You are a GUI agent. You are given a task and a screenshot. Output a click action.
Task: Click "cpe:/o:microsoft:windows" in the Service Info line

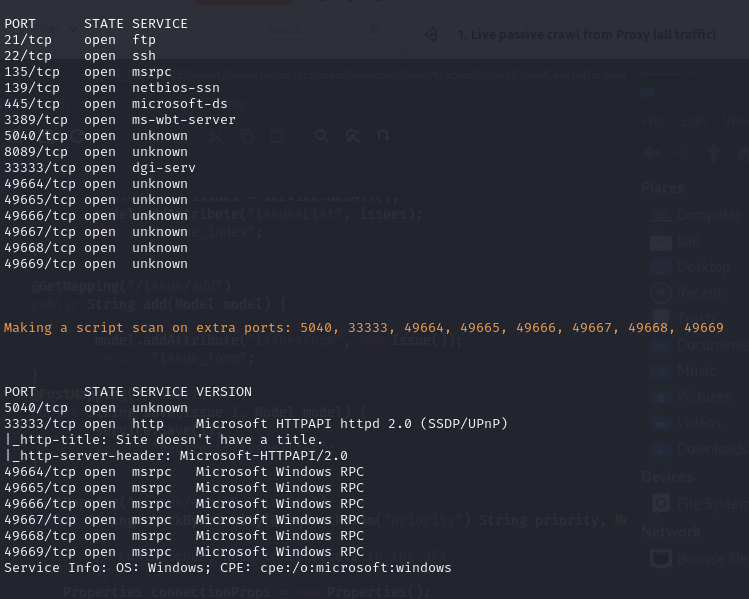356,568
